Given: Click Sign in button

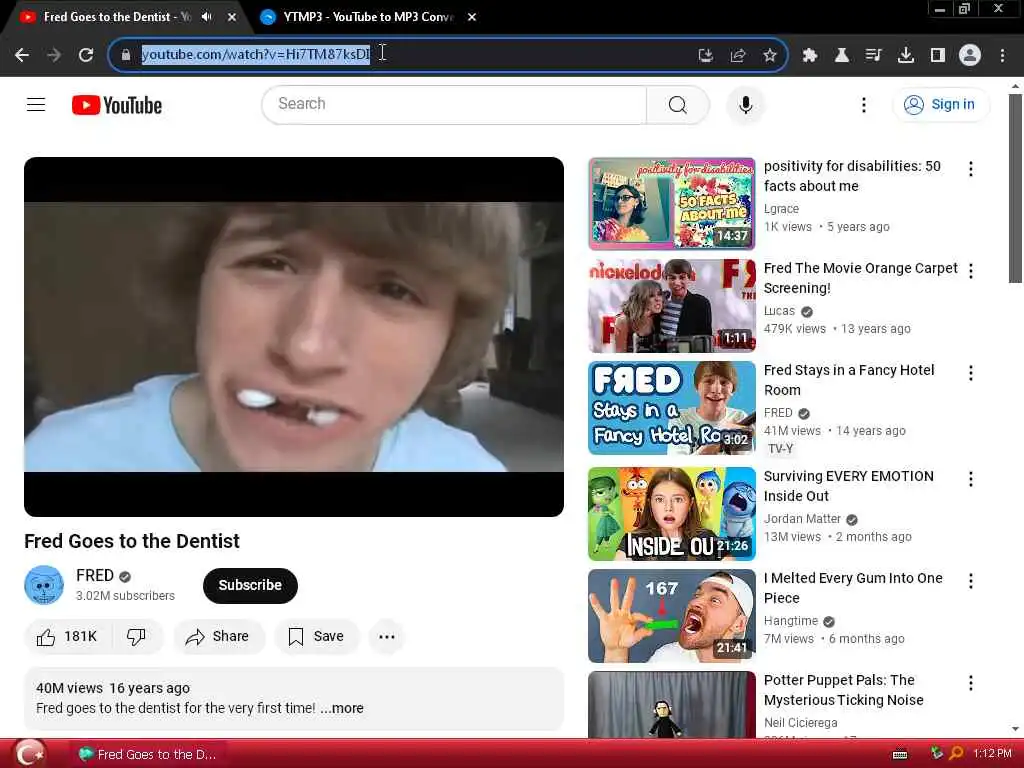Looking at the screenshot, I should click(x=940, y=104).
